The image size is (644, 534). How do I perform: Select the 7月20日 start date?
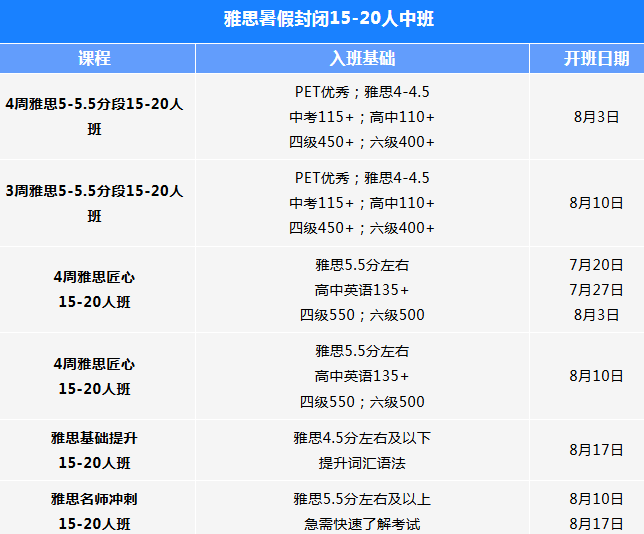[x=596, y=265]
